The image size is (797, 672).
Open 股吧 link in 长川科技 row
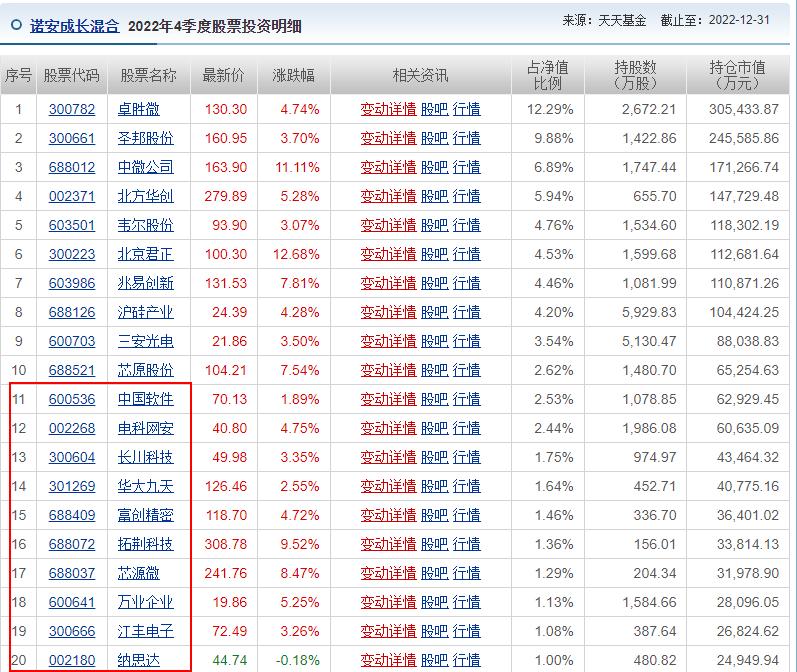click(x=435, y=457)
